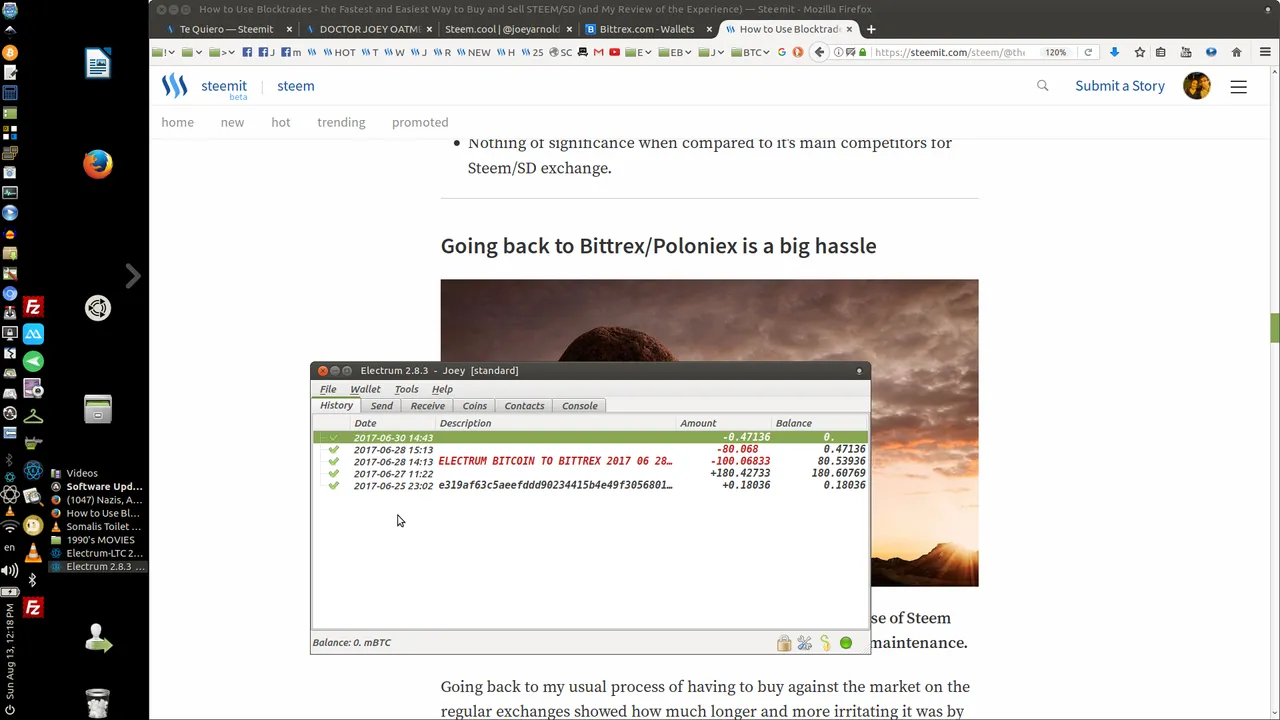
Task: Open Electrum File menu
Action: pyautogui.click(x=328, y=389)
